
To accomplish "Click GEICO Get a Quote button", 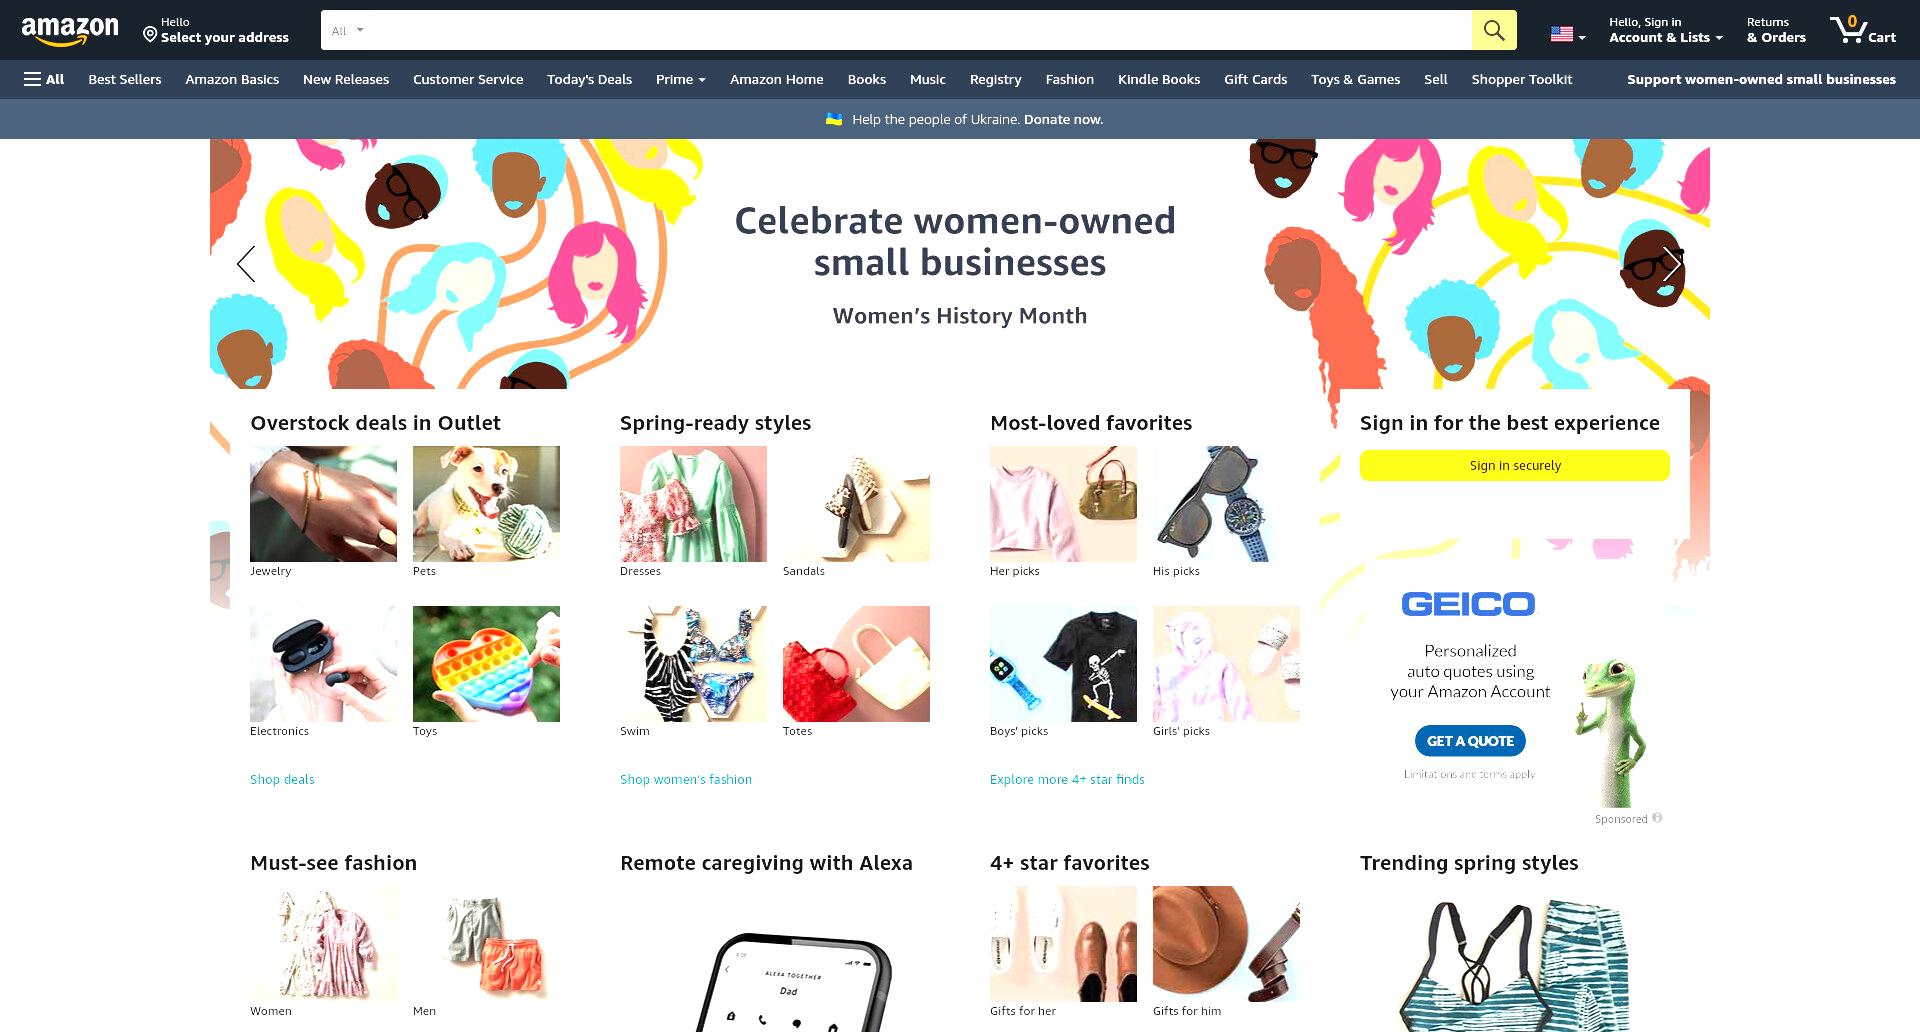I will tap(1470, 741).
